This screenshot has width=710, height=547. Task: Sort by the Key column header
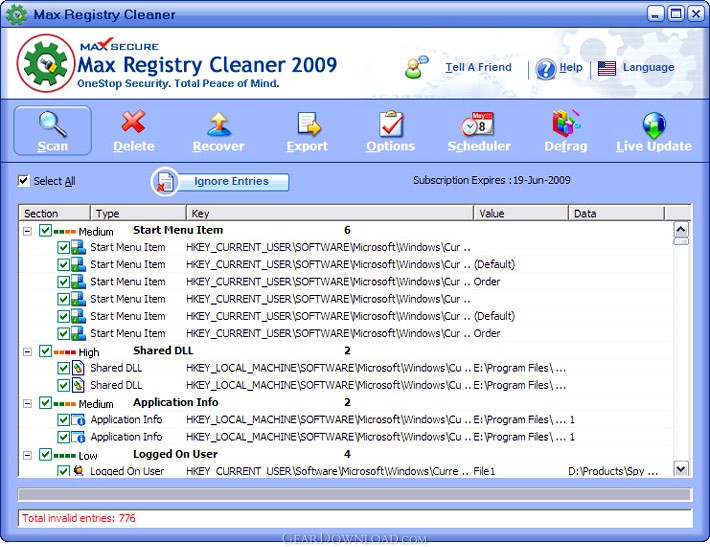(330, 213)
